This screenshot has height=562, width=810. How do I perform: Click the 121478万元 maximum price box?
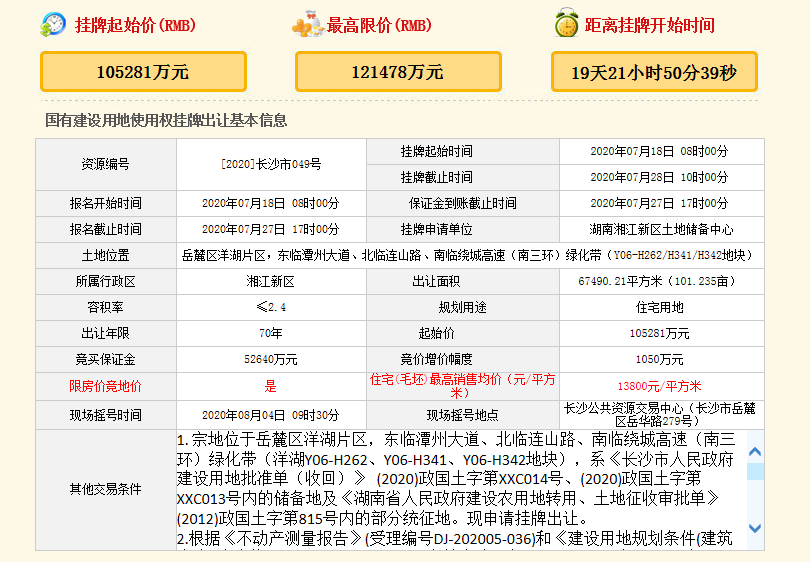pos(398,72)
